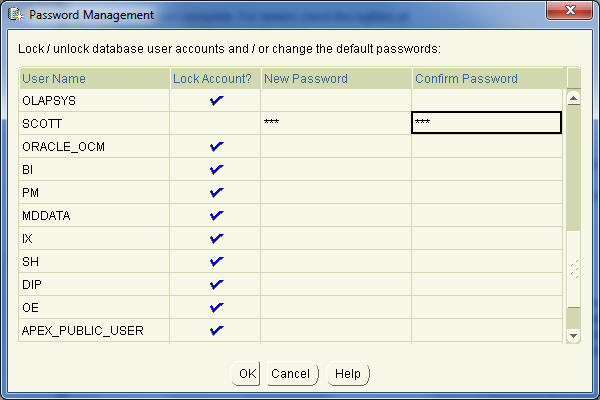Viewport: 600px width, 400px height.
Task: Toggle Lock Account checkmark for PM
Action: click(x=216, y=193)
